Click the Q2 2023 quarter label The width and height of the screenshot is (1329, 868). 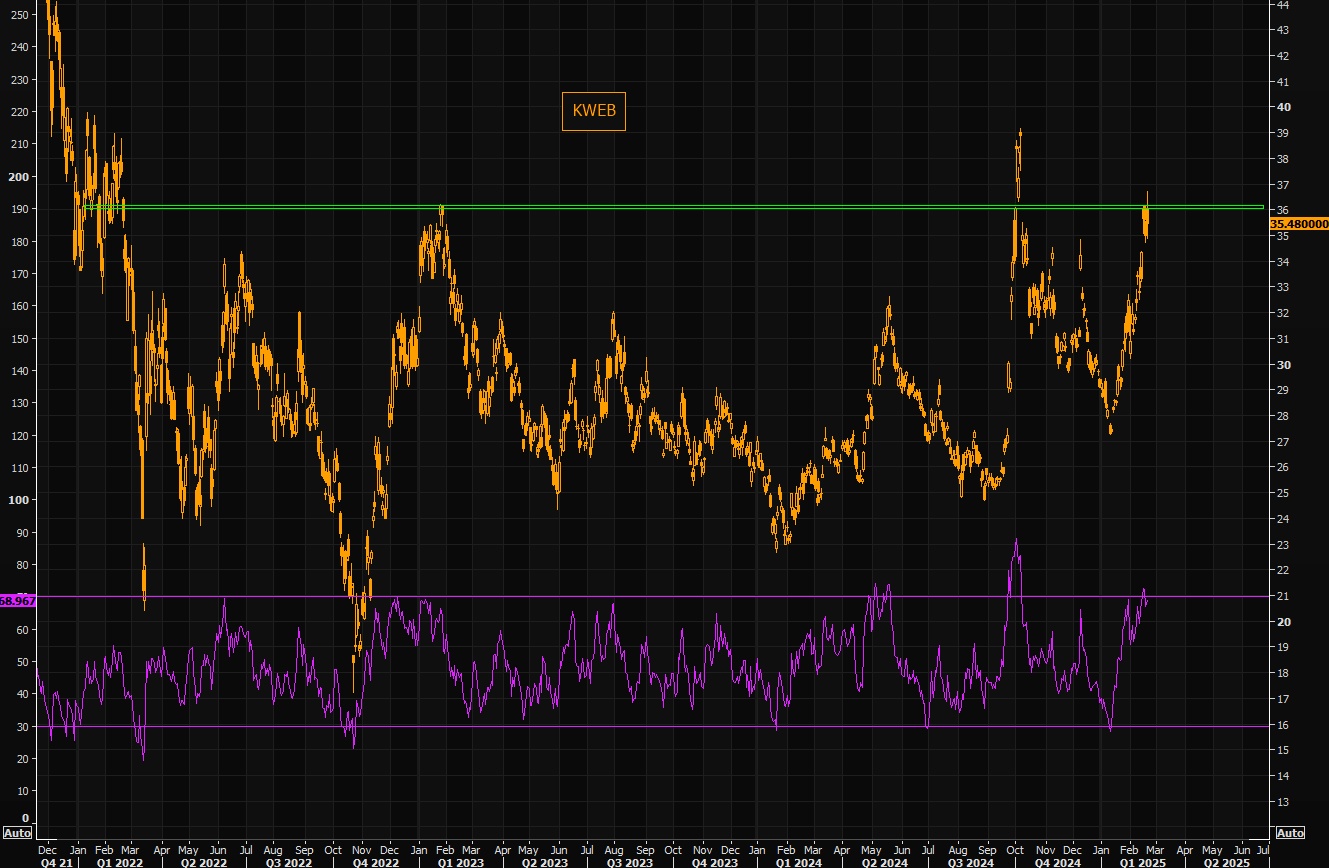coord(545,861)
